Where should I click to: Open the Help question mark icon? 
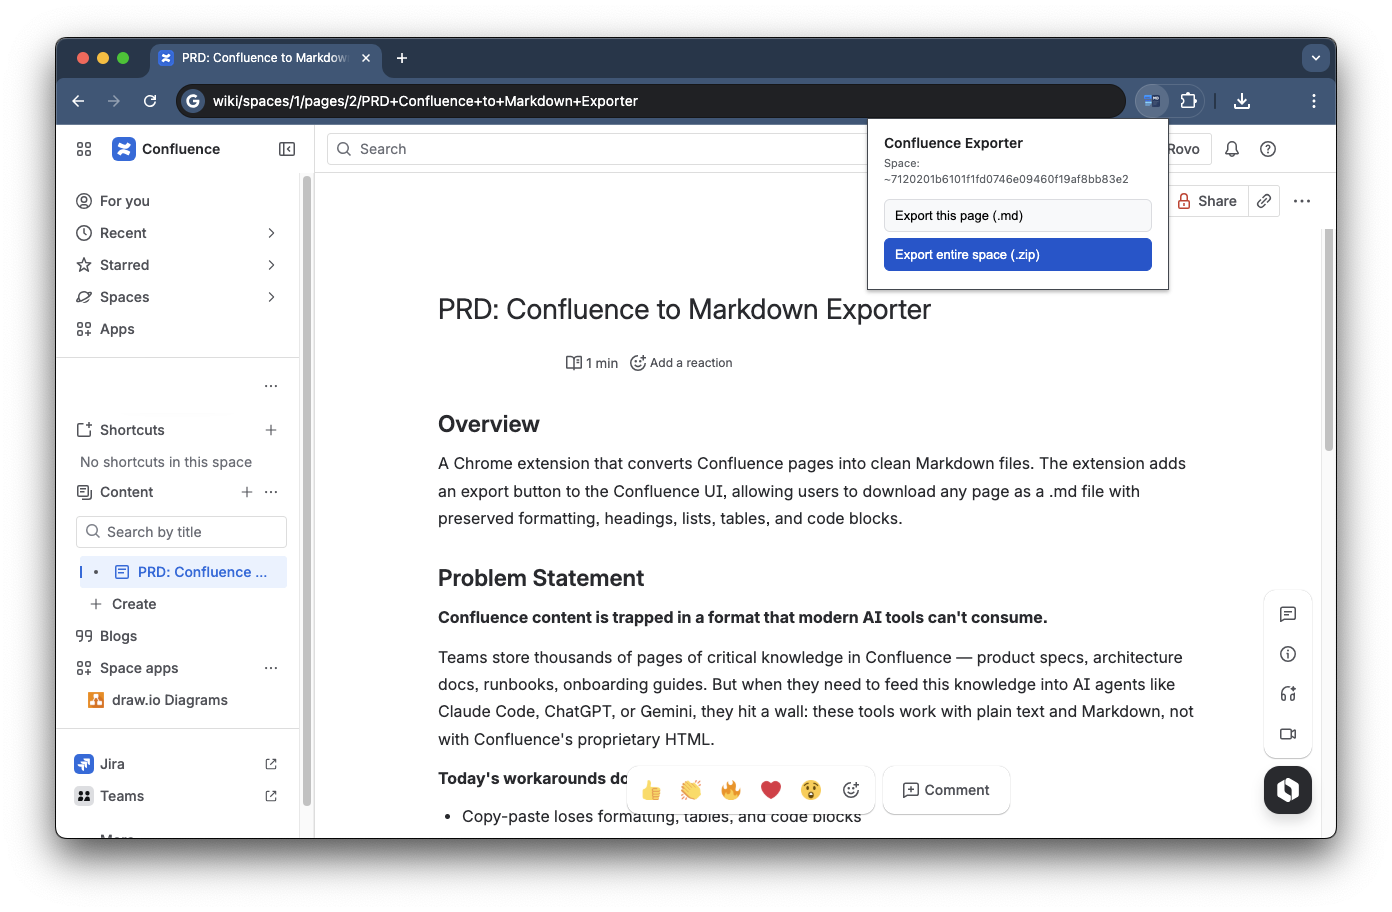pos(1268,149)
